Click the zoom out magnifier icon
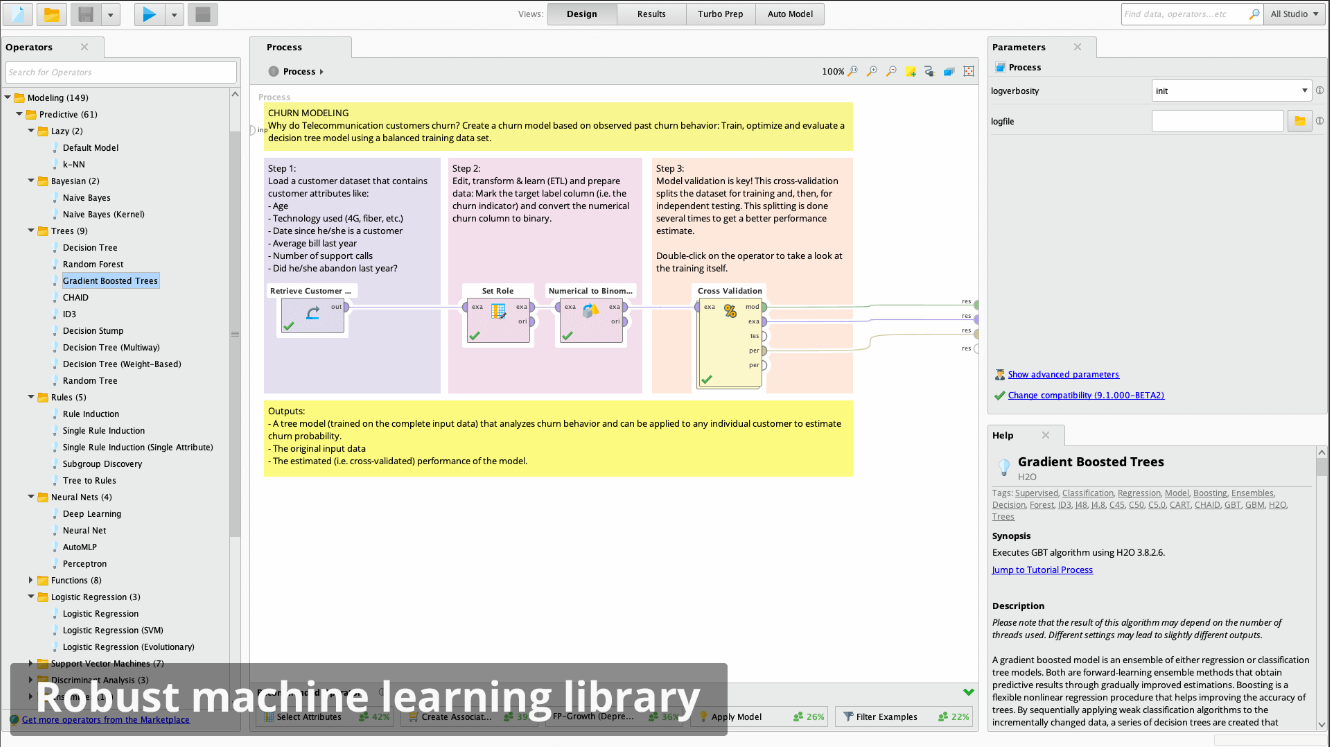1330x747 pixels. pyautogui.click(x=891, y=72)
